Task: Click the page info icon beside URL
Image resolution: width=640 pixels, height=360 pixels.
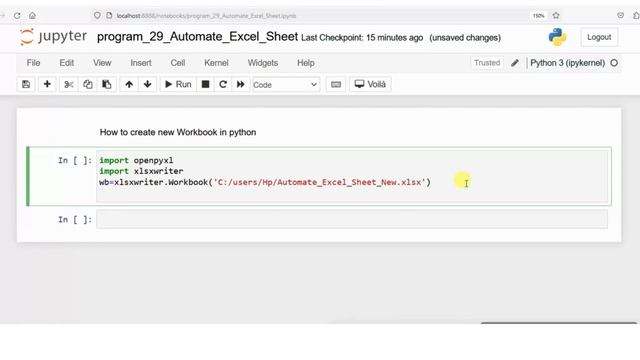Action: coord(109,16)
